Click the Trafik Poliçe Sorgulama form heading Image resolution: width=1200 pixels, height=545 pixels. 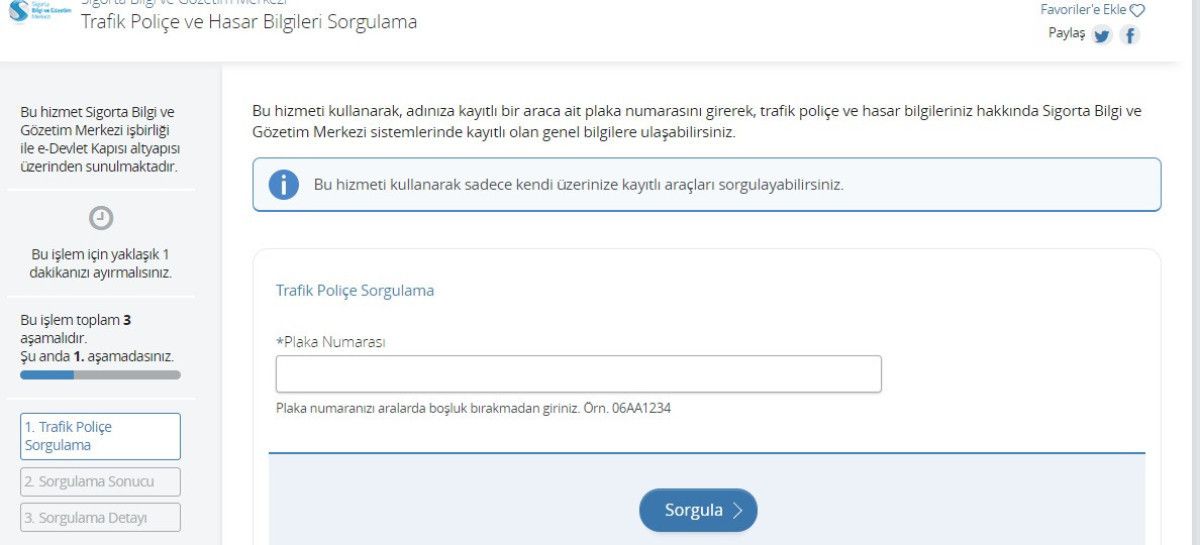point(355,291)
